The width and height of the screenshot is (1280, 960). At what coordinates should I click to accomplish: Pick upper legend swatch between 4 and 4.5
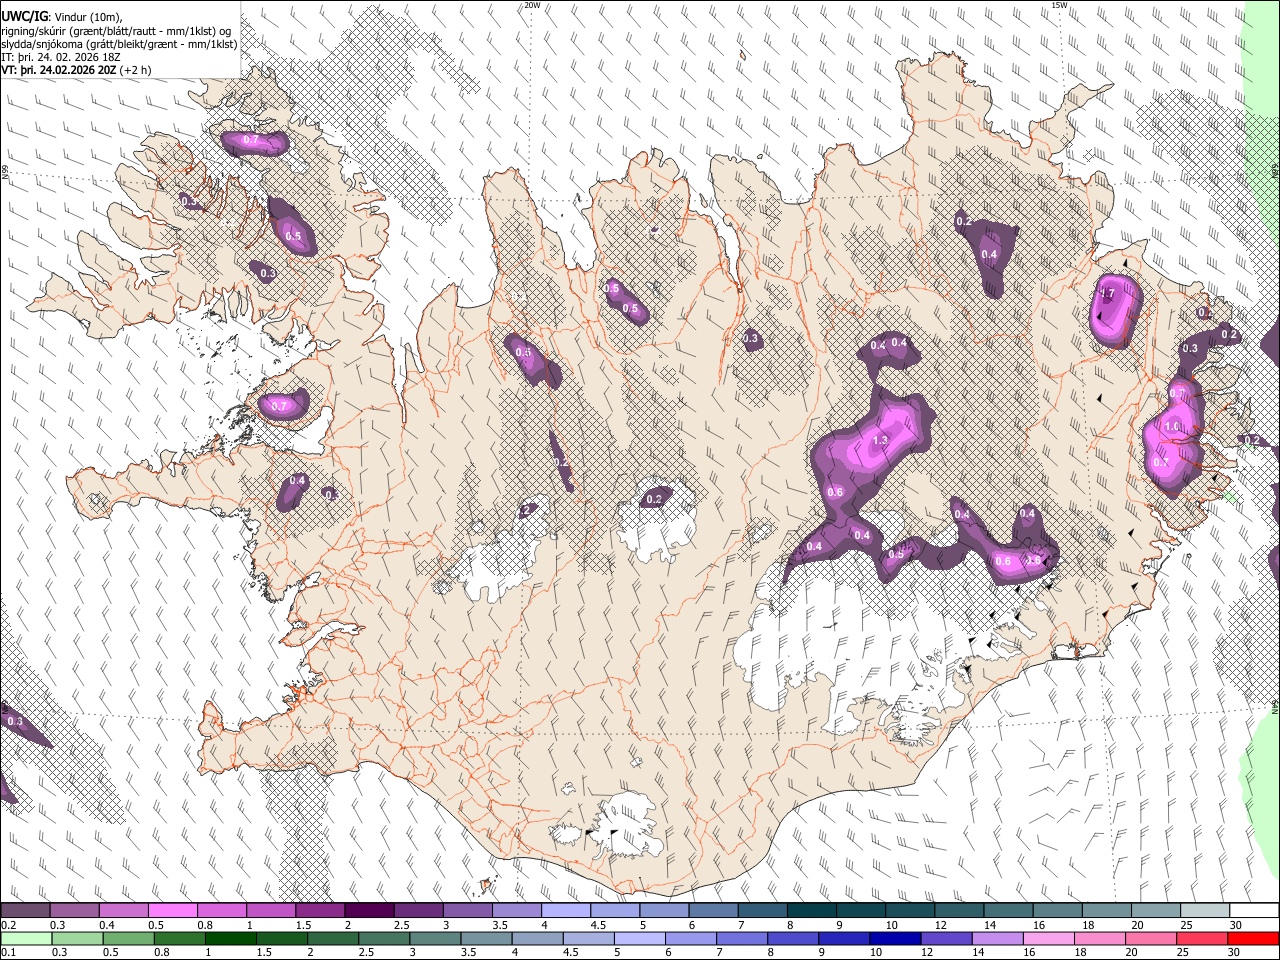pyautogui.click(x=566, y=911)
